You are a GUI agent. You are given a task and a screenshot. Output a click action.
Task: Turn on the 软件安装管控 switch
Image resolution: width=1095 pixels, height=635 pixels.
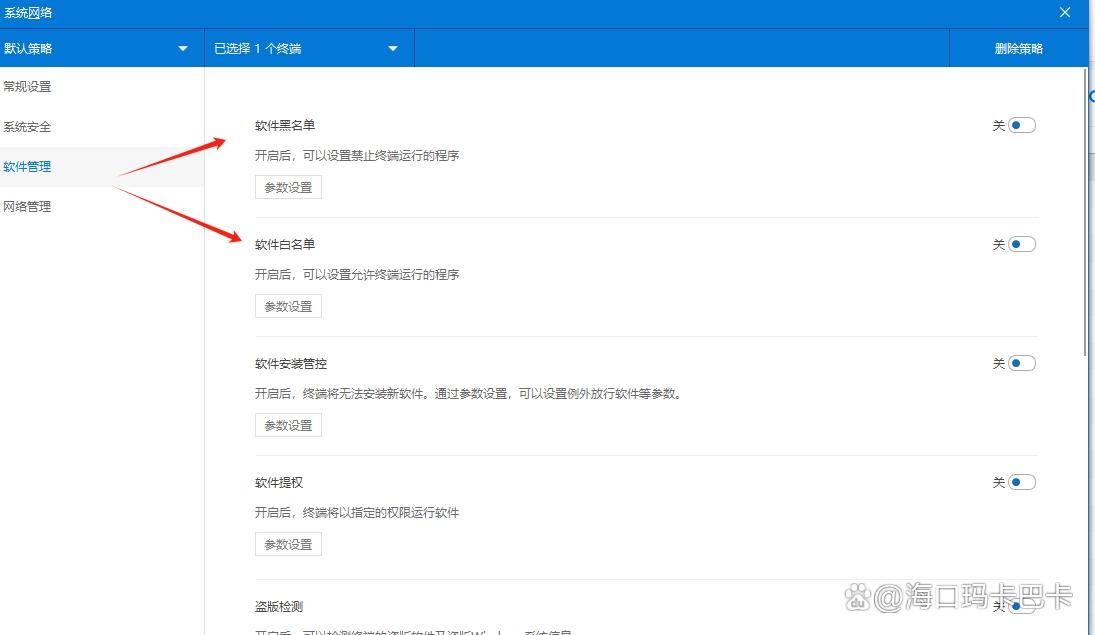coord(1021,362)
